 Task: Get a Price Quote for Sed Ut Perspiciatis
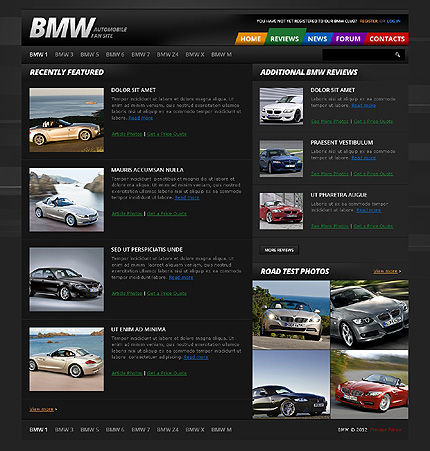click(167, 293)
